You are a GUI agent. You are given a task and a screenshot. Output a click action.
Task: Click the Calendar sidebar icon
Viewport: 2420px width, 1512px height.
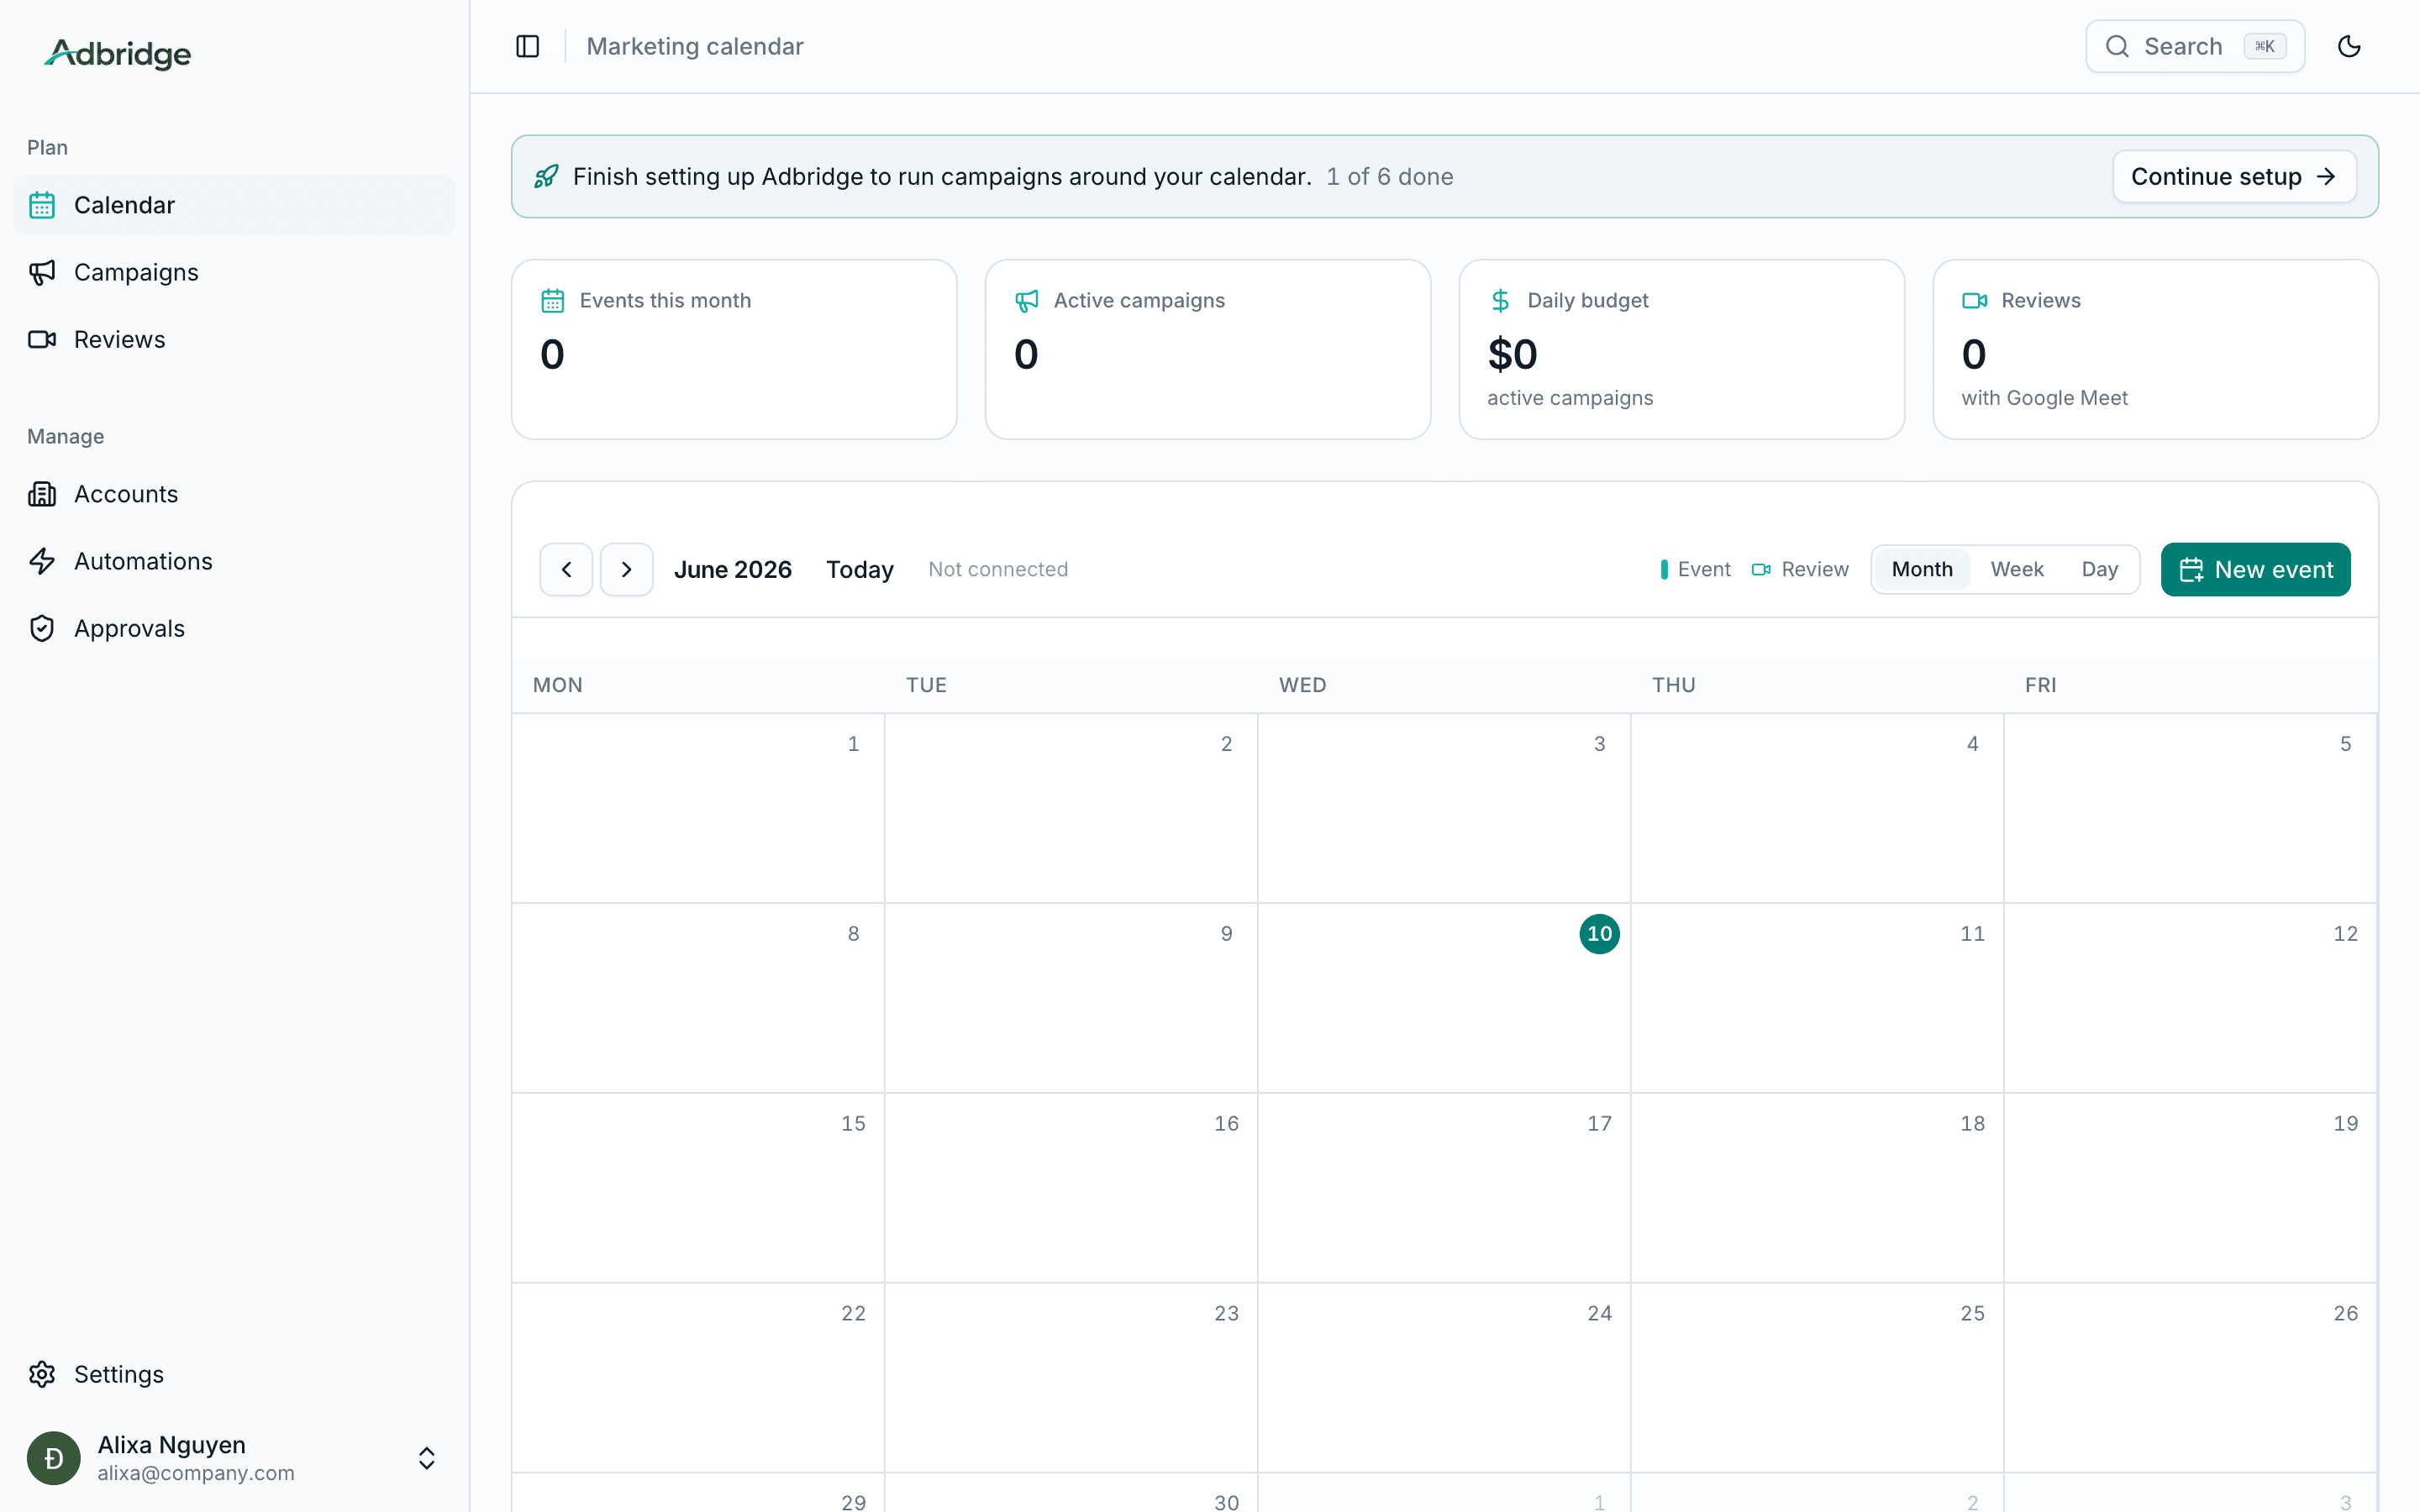42,205
